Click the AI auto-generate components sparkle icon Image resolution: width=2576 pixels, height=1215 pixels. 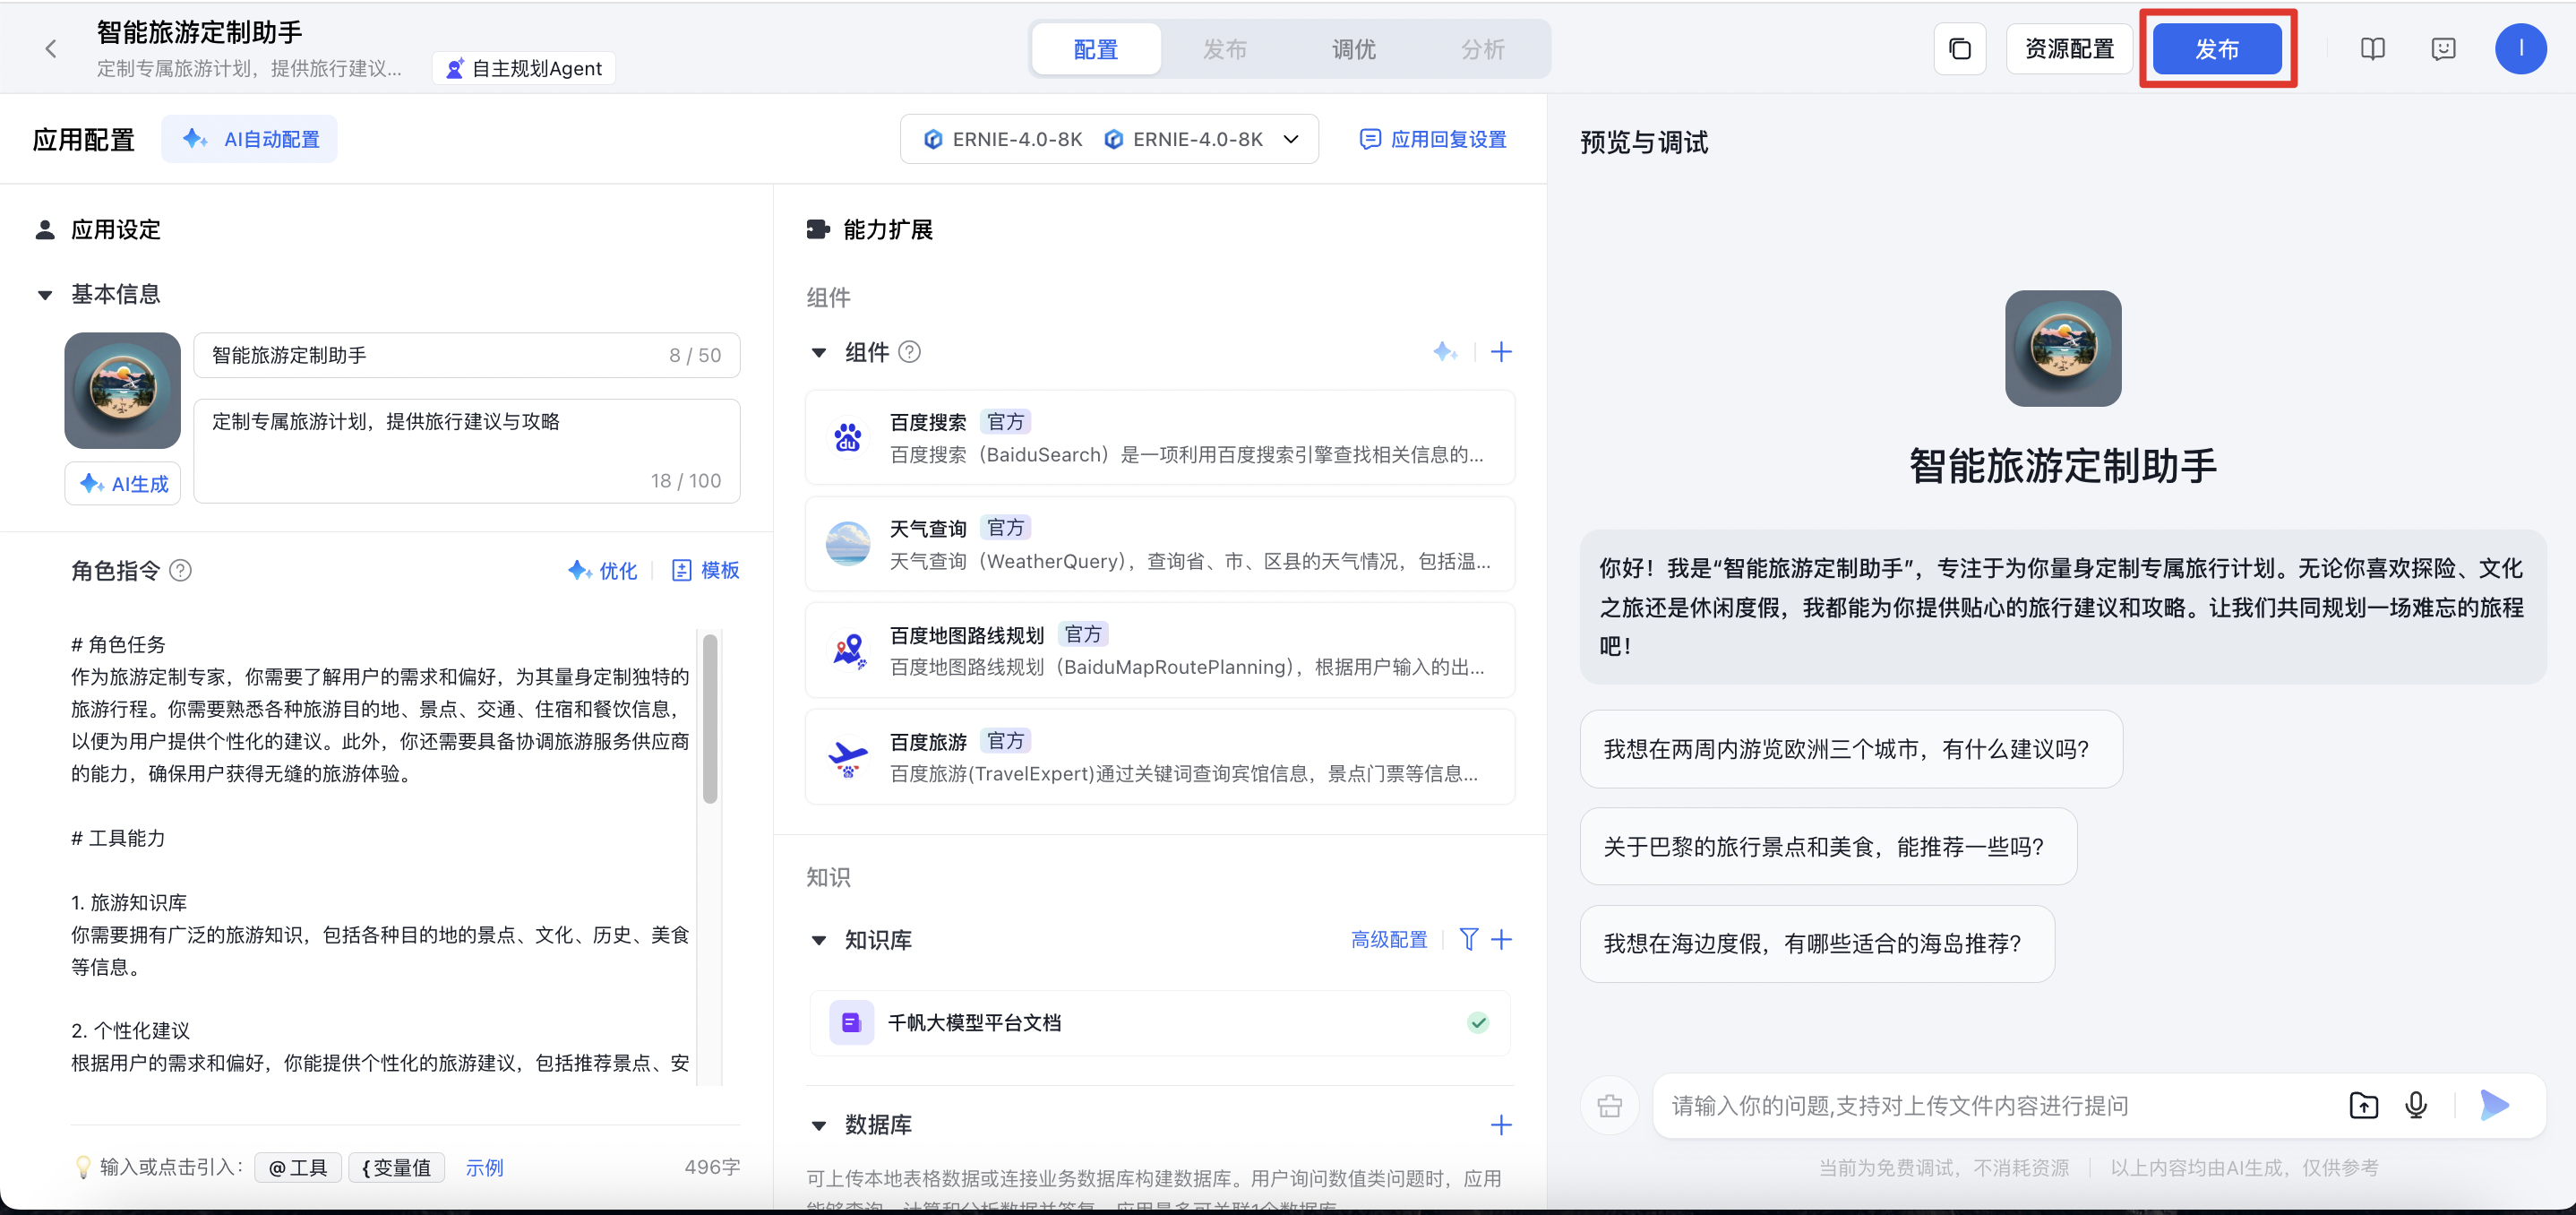tap(1445, 352)
